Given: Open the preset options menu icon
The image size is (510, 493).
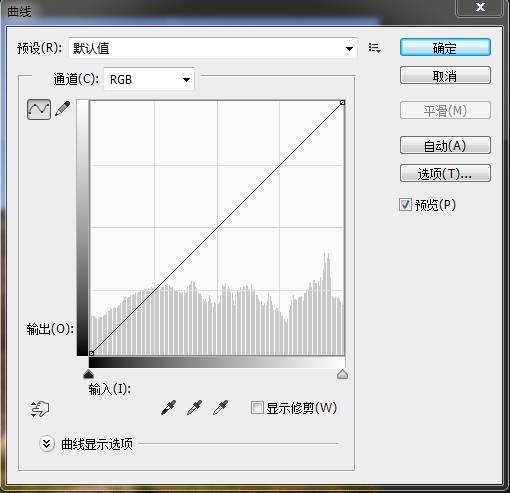Looking at the screenshot, I should pos(375,48).
